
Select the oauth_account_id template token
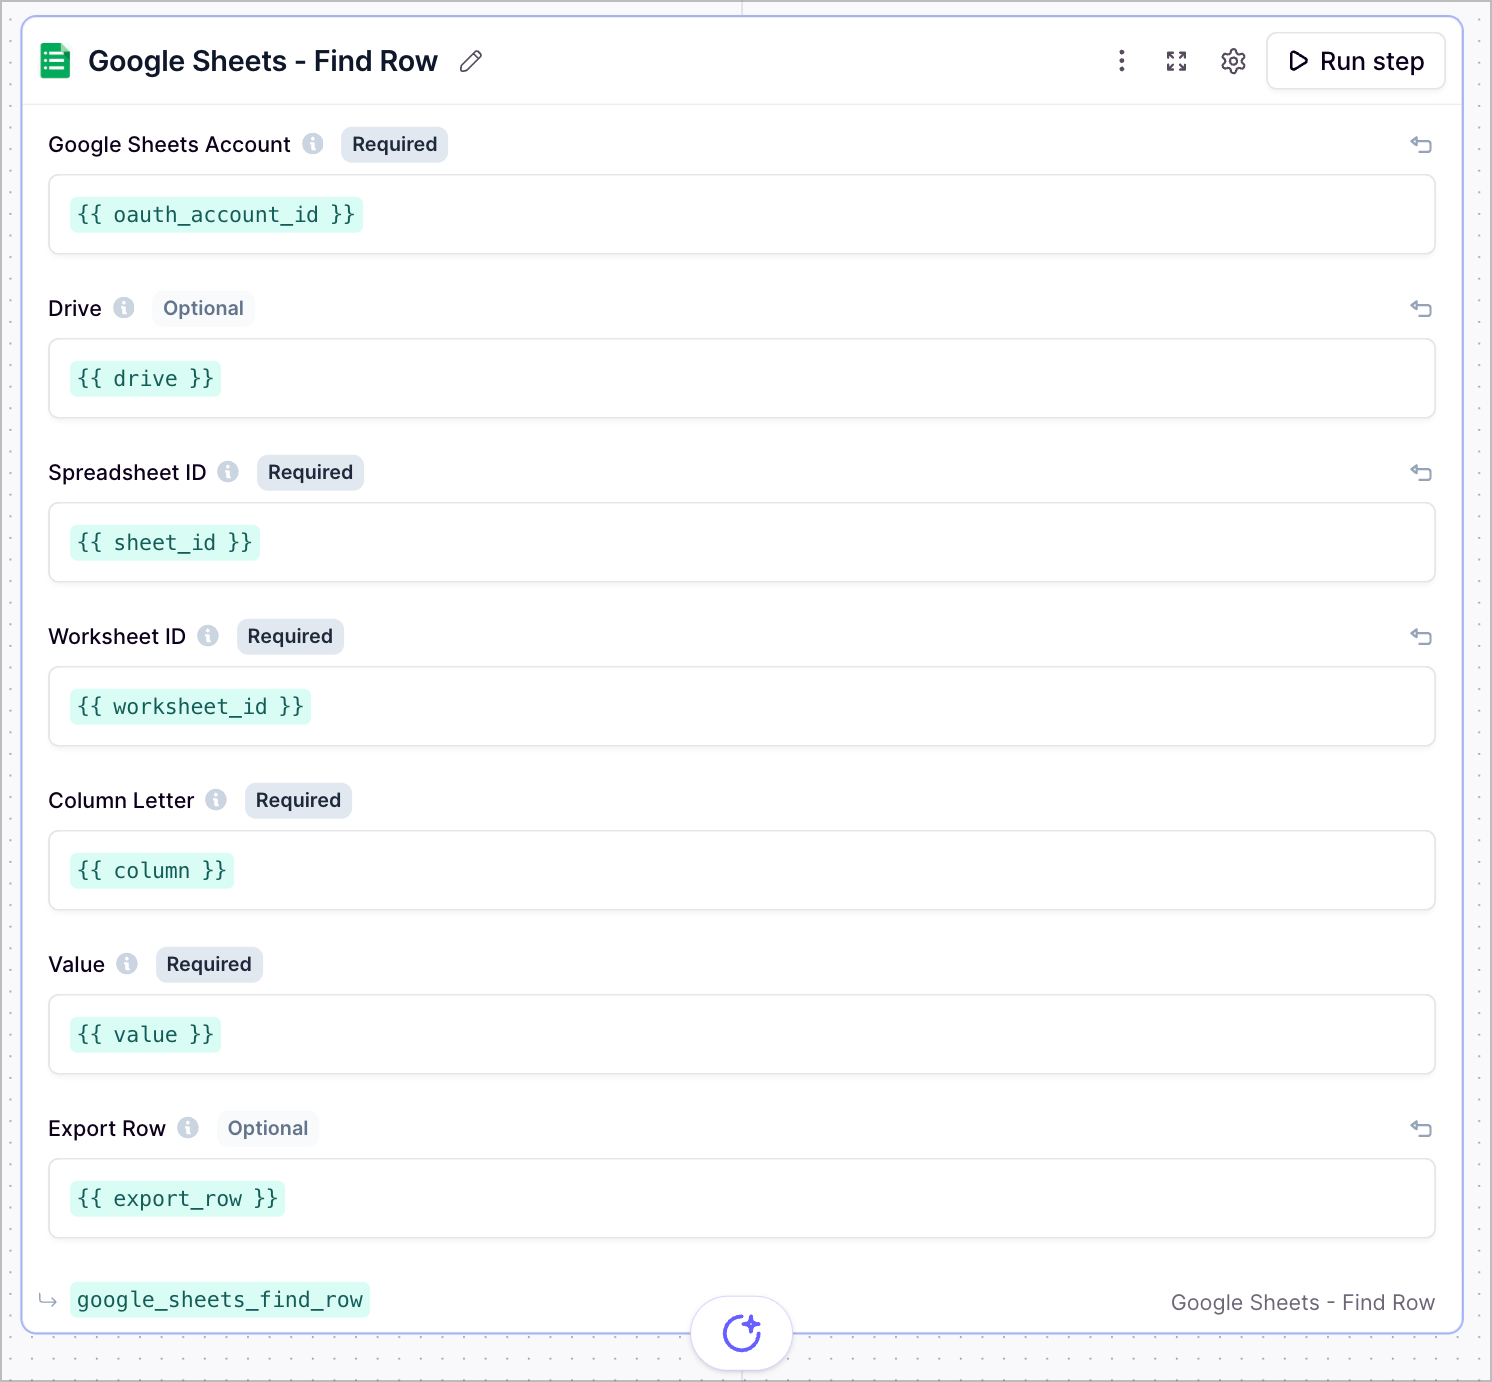coord(215,214)
